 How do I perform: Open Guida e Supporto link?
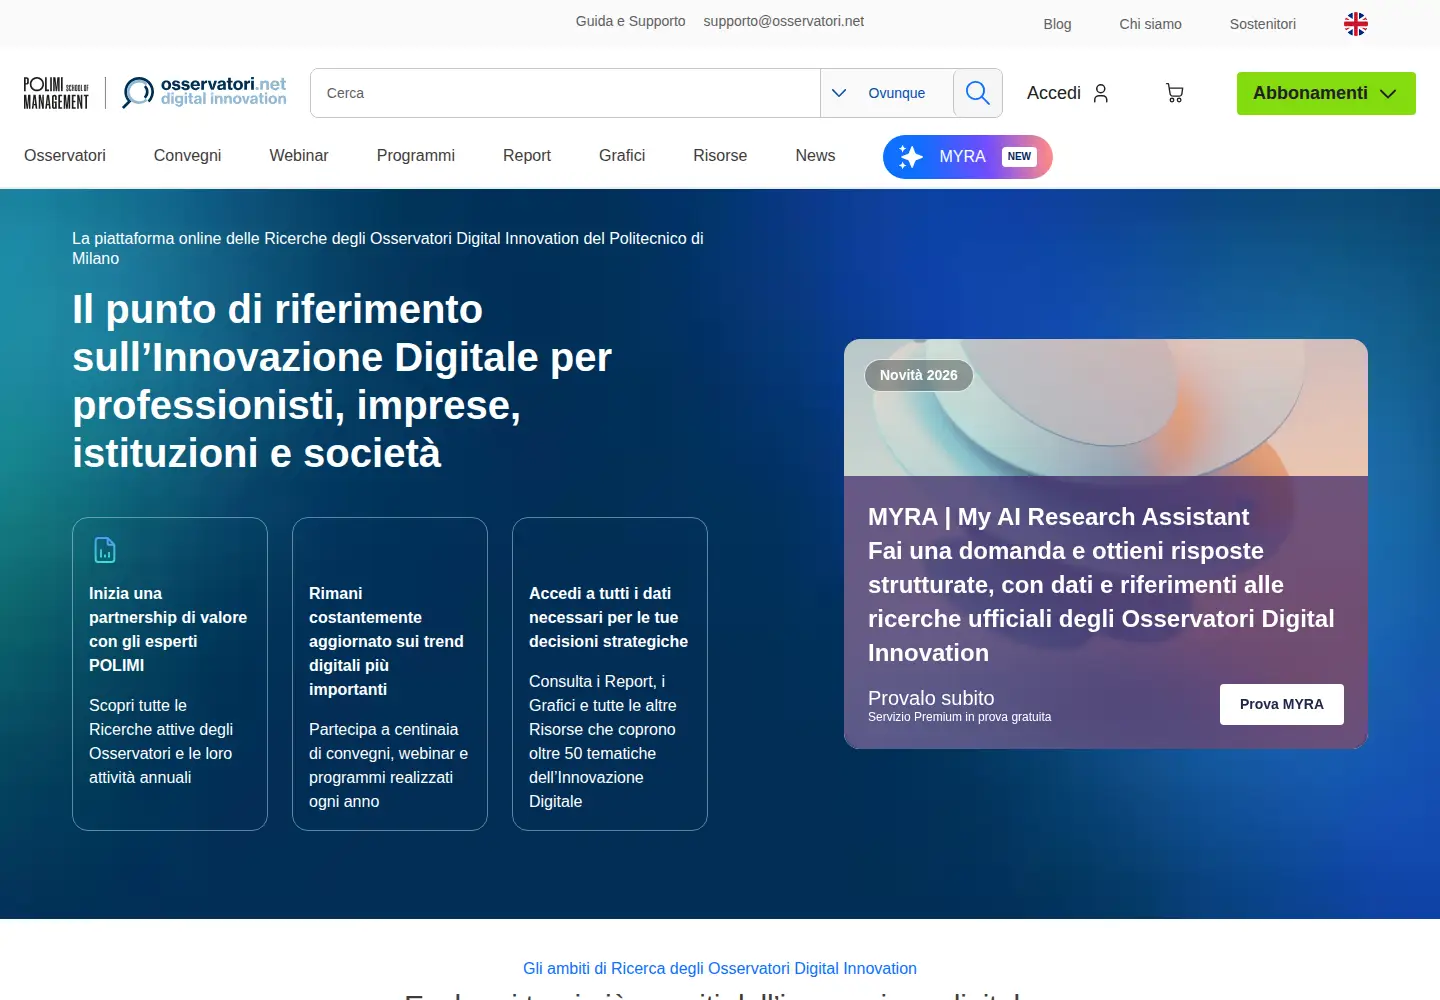point(631,21)
